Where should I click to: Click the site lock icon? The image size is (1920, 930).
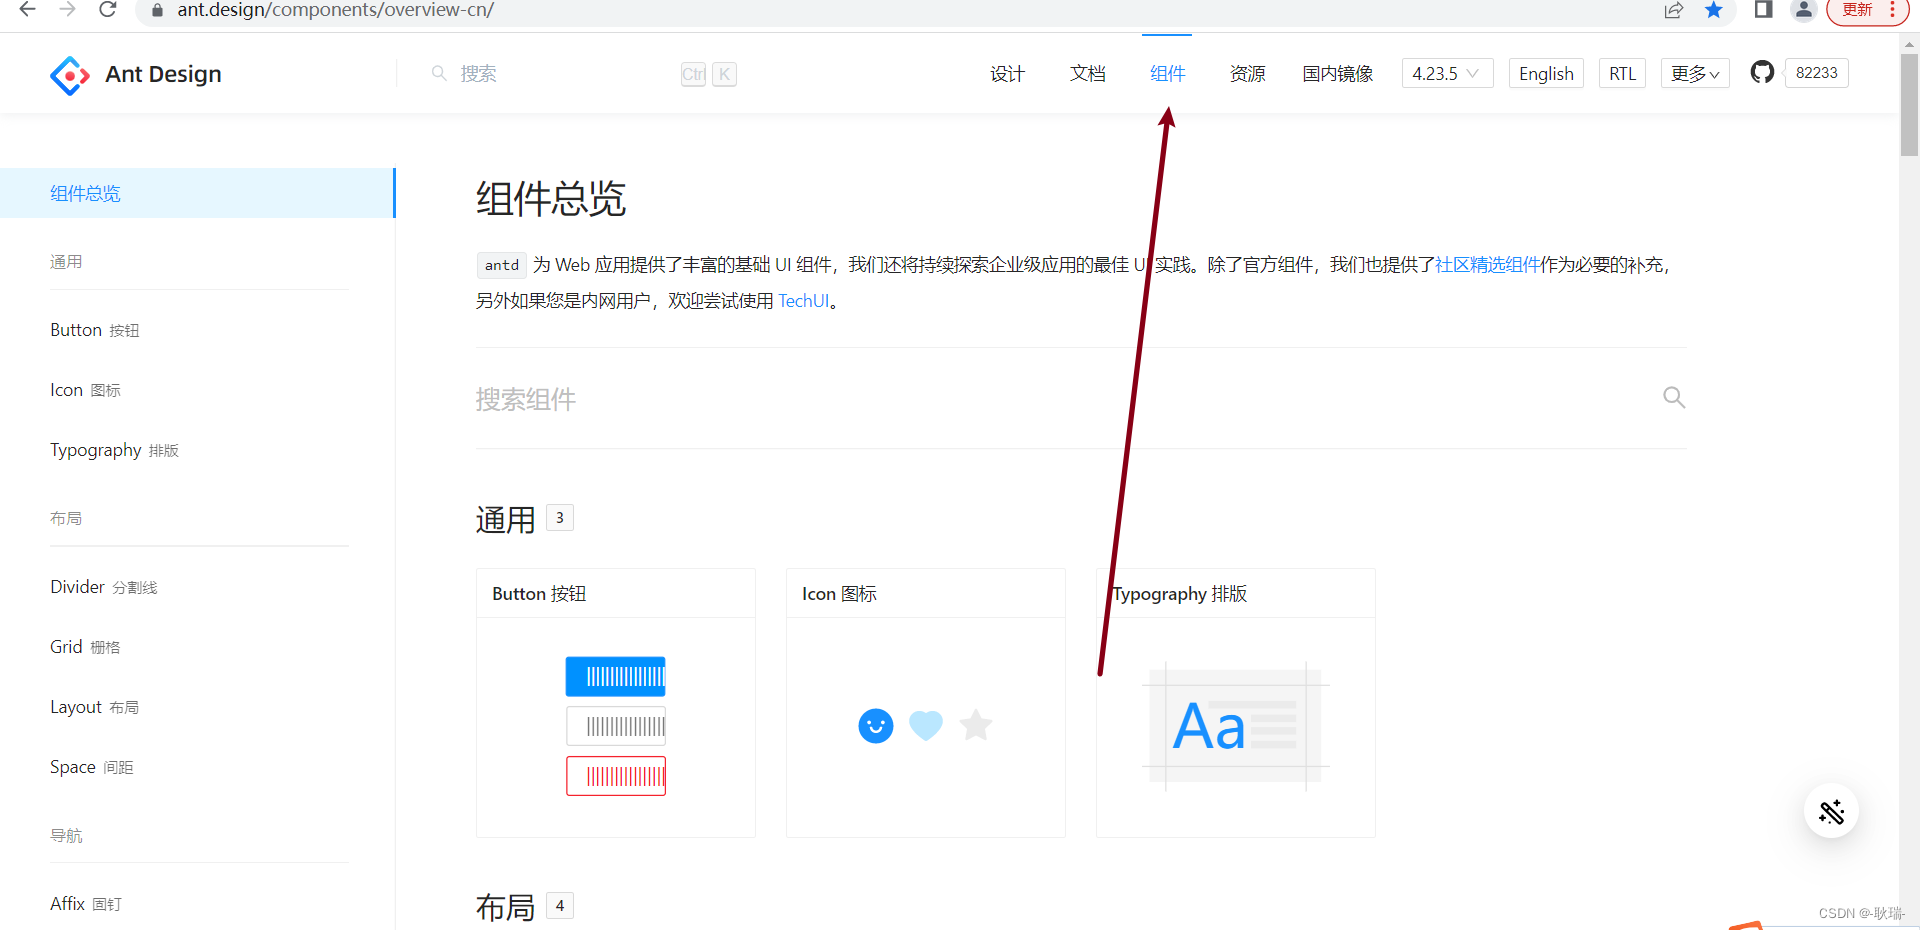pyautogui.click(x=157, y=11)
